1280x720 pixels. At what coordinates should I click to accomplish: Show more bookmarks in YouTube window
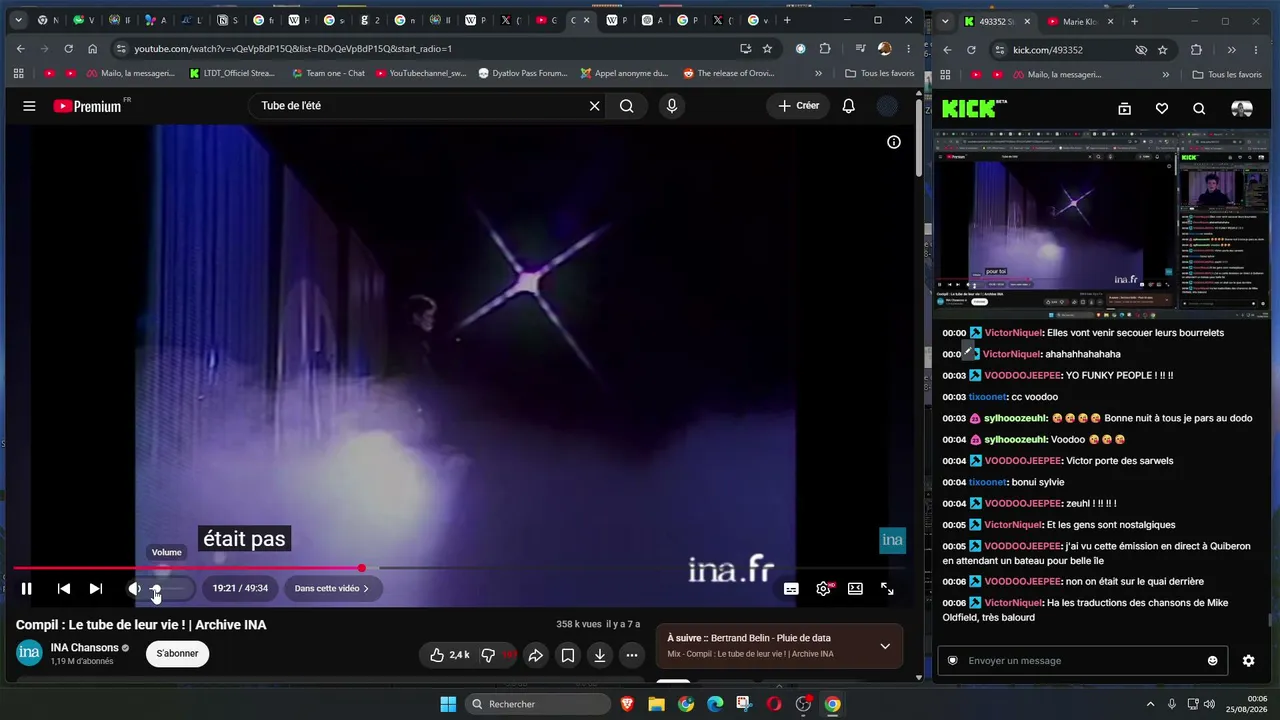click(x=819, y=73)
